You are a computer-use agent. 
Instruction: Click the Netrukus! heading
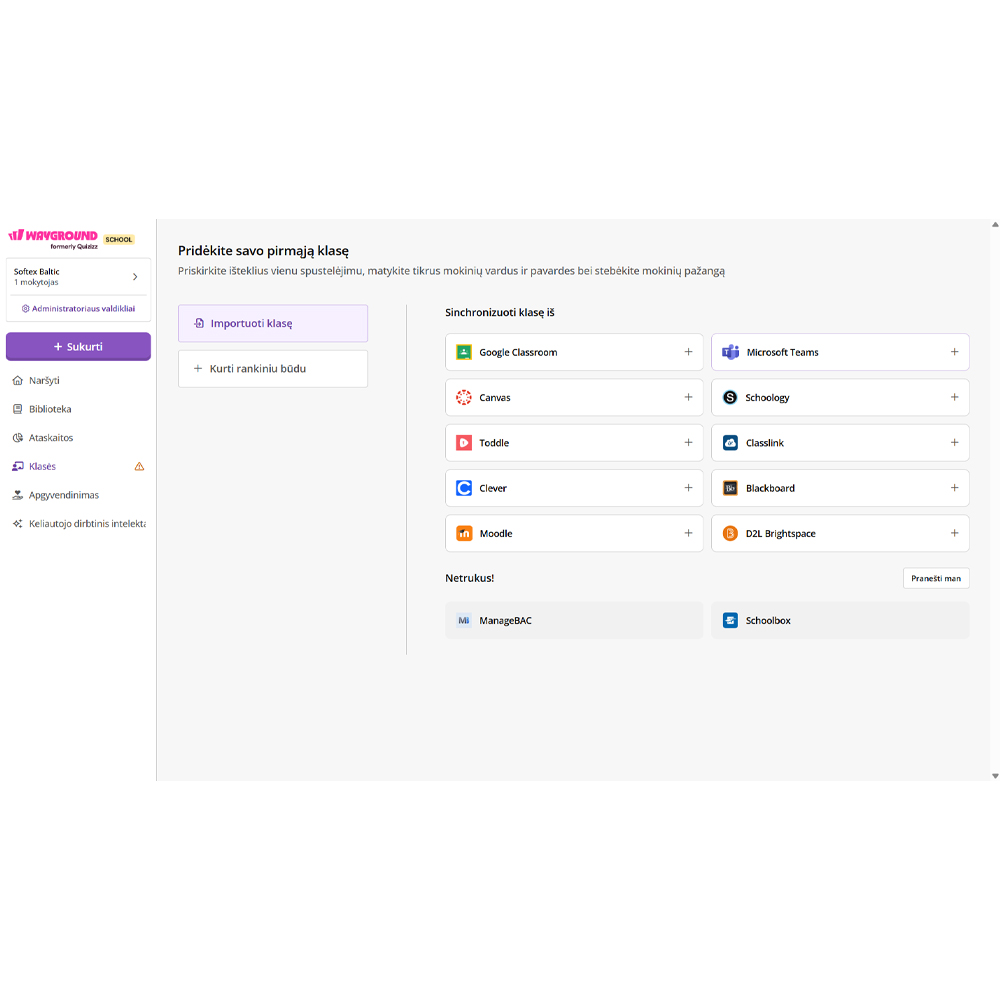coord(469,578)
